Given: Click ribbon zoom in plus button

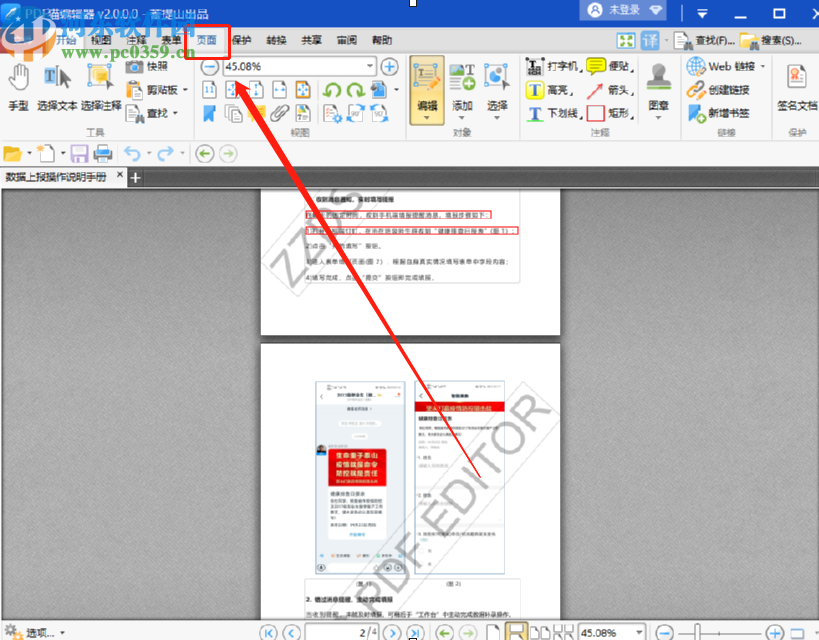Looking at the screenshot, I should click(x=389, y=67).
